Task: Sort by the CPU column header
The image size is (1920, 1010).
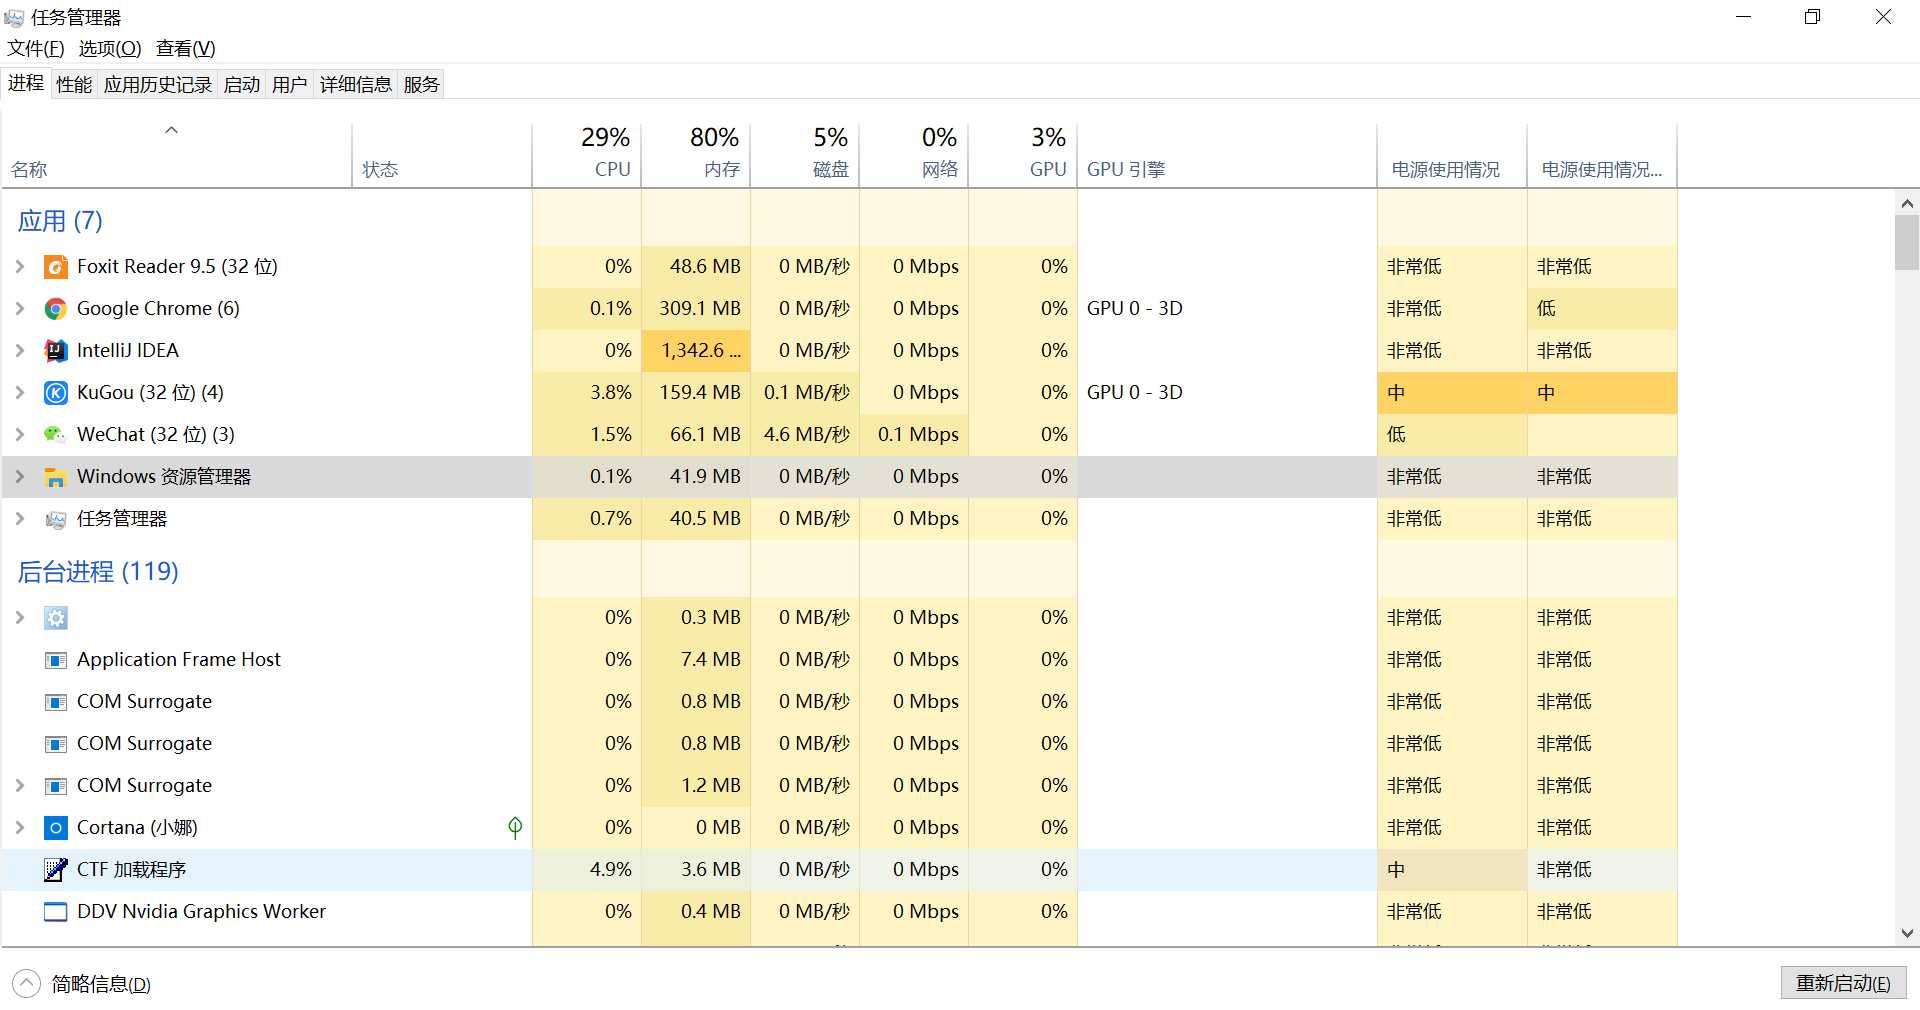Action: point(587,155)
